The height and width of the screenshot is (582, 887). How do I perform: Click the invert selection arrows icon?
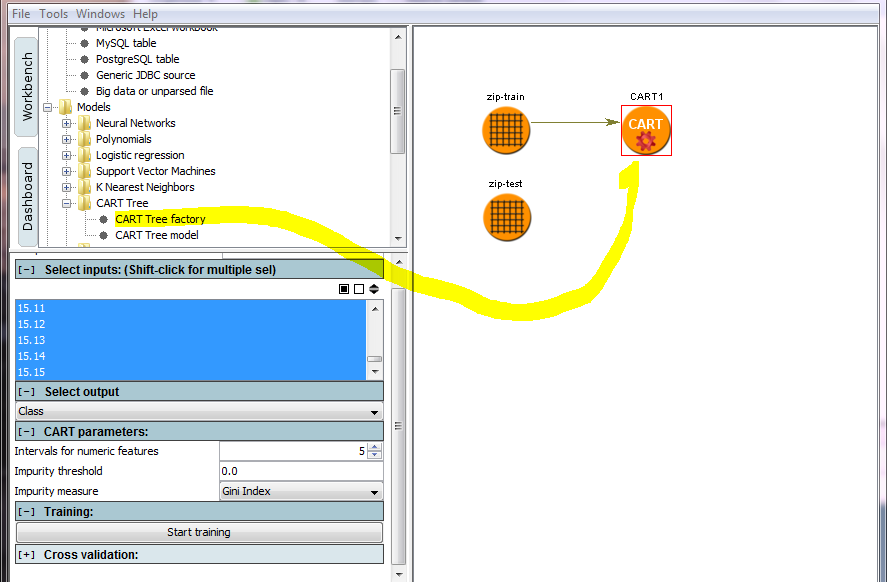click(374, 289)
